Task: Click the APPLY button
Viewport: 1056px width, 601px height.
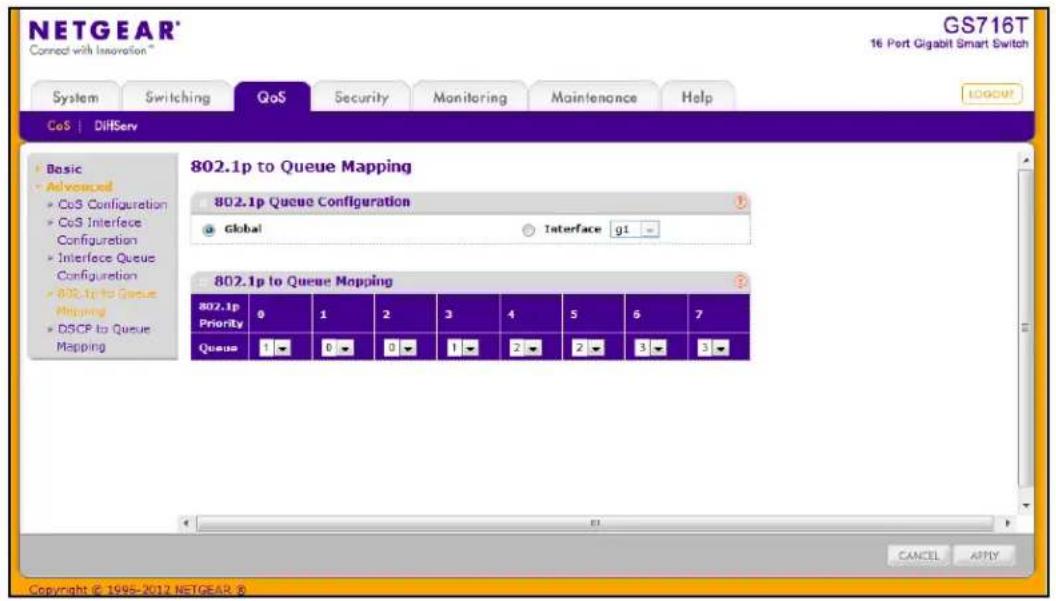Action: (984, 556)
